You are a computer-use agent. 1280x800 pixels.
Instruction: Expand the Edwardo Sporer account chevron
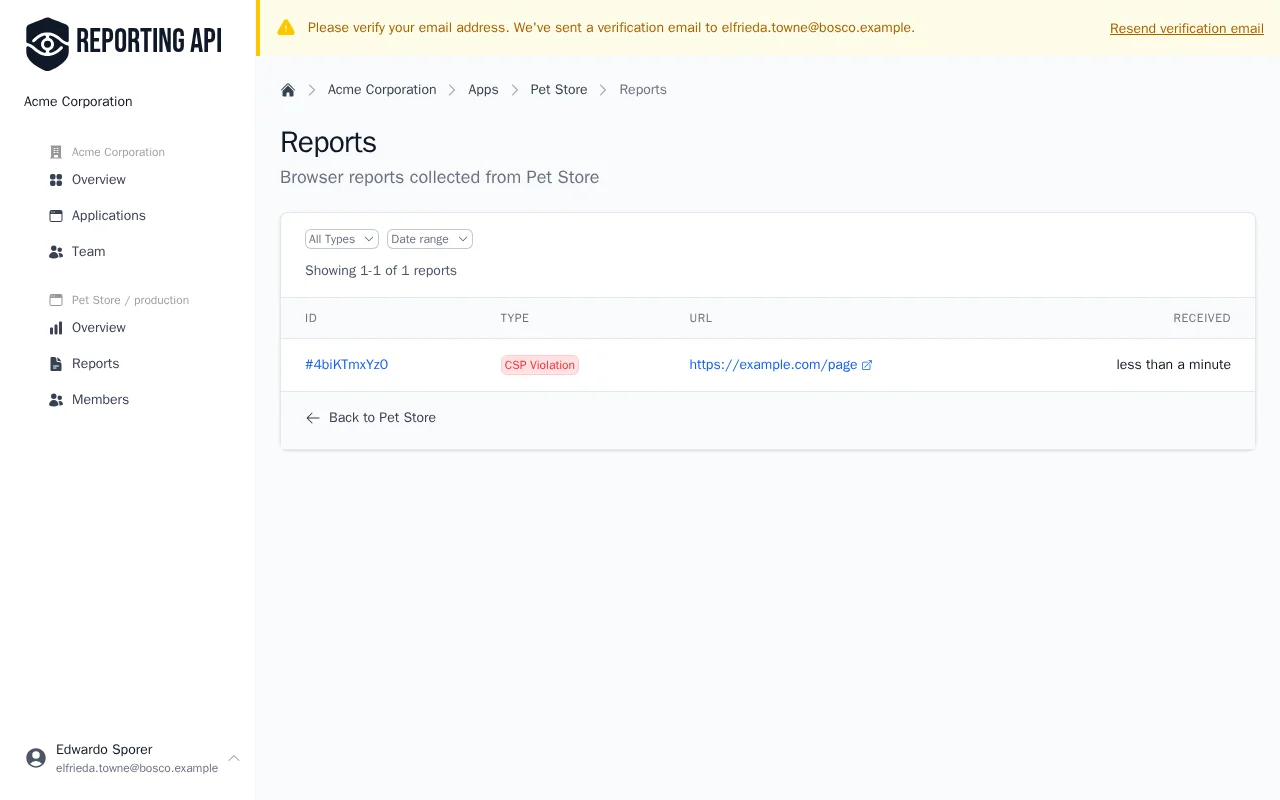tap(234, 758)
